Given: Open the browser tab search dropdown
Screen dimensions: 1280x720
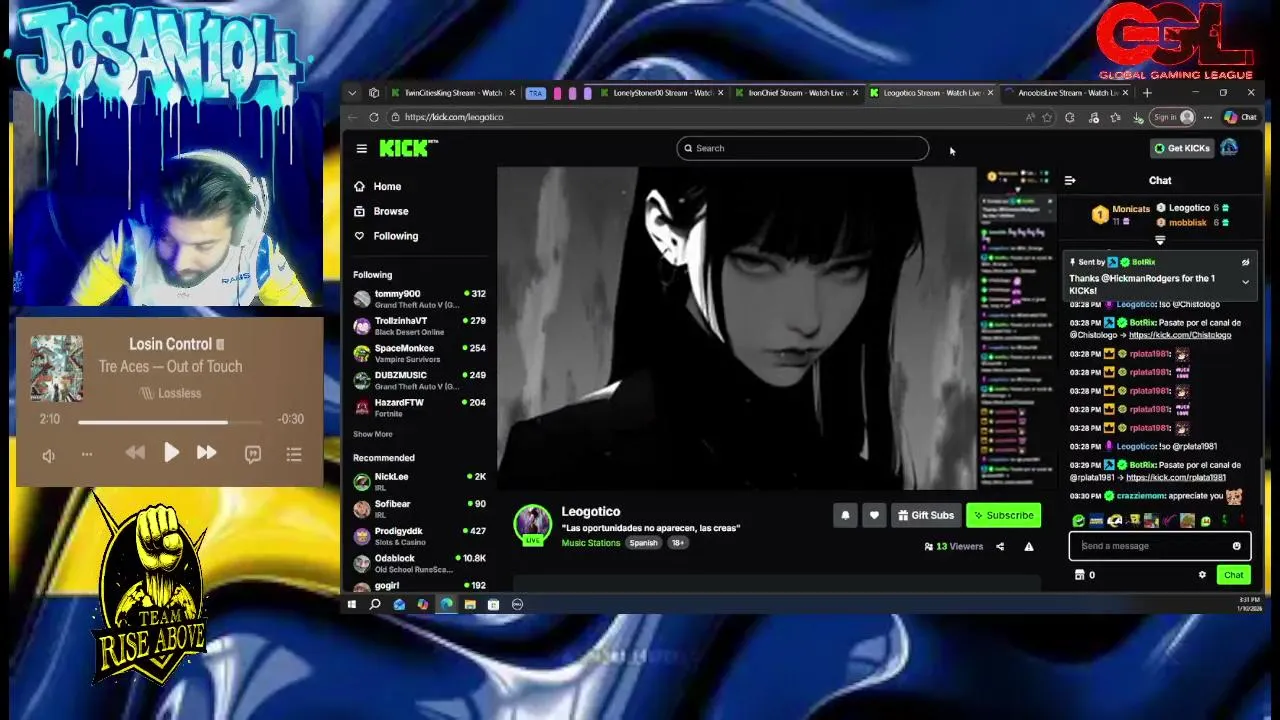Looking at the screenshot, I should click(x=352, y=93).
